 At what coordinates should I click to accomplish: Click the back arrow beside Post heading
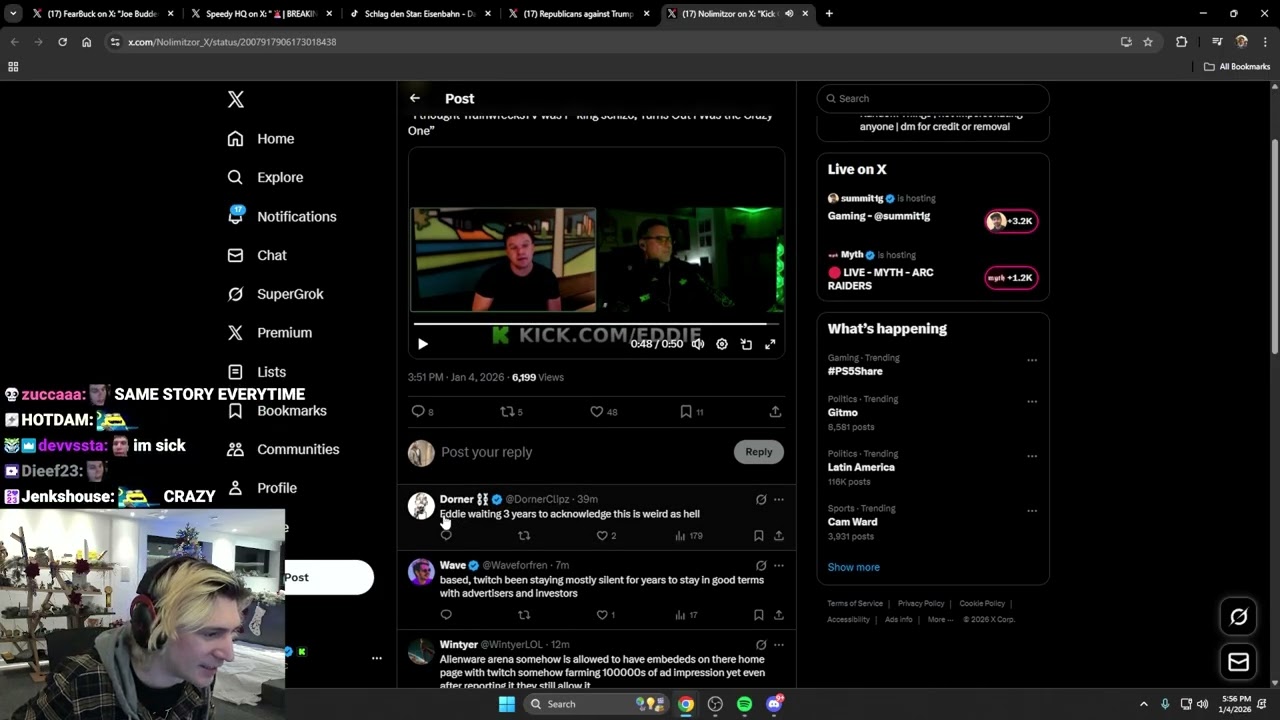pos(414,98)
